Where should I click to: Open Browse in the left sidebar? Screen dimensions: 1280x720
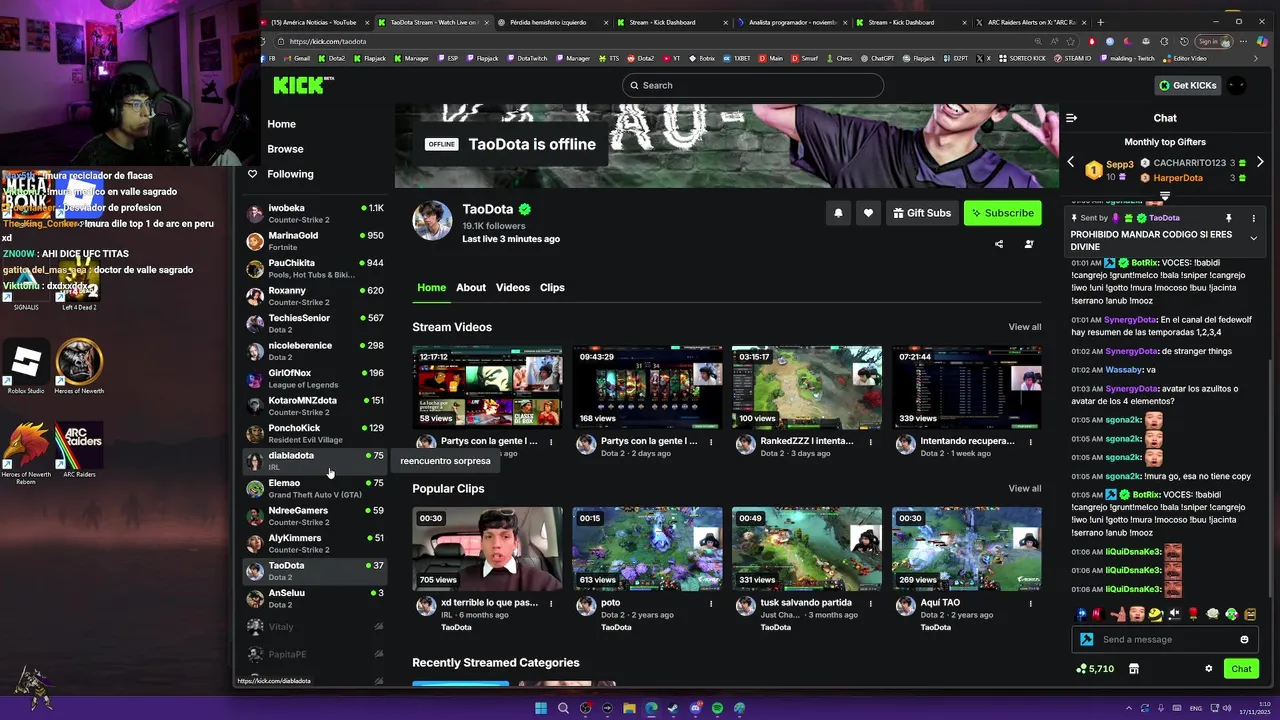[285, 149]
